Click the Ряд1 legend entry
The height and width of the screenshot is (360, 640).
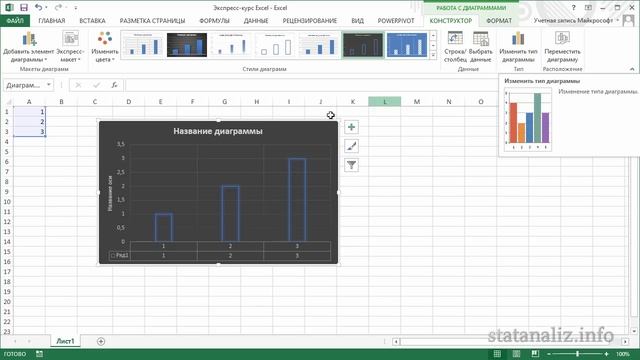[120, 256]
